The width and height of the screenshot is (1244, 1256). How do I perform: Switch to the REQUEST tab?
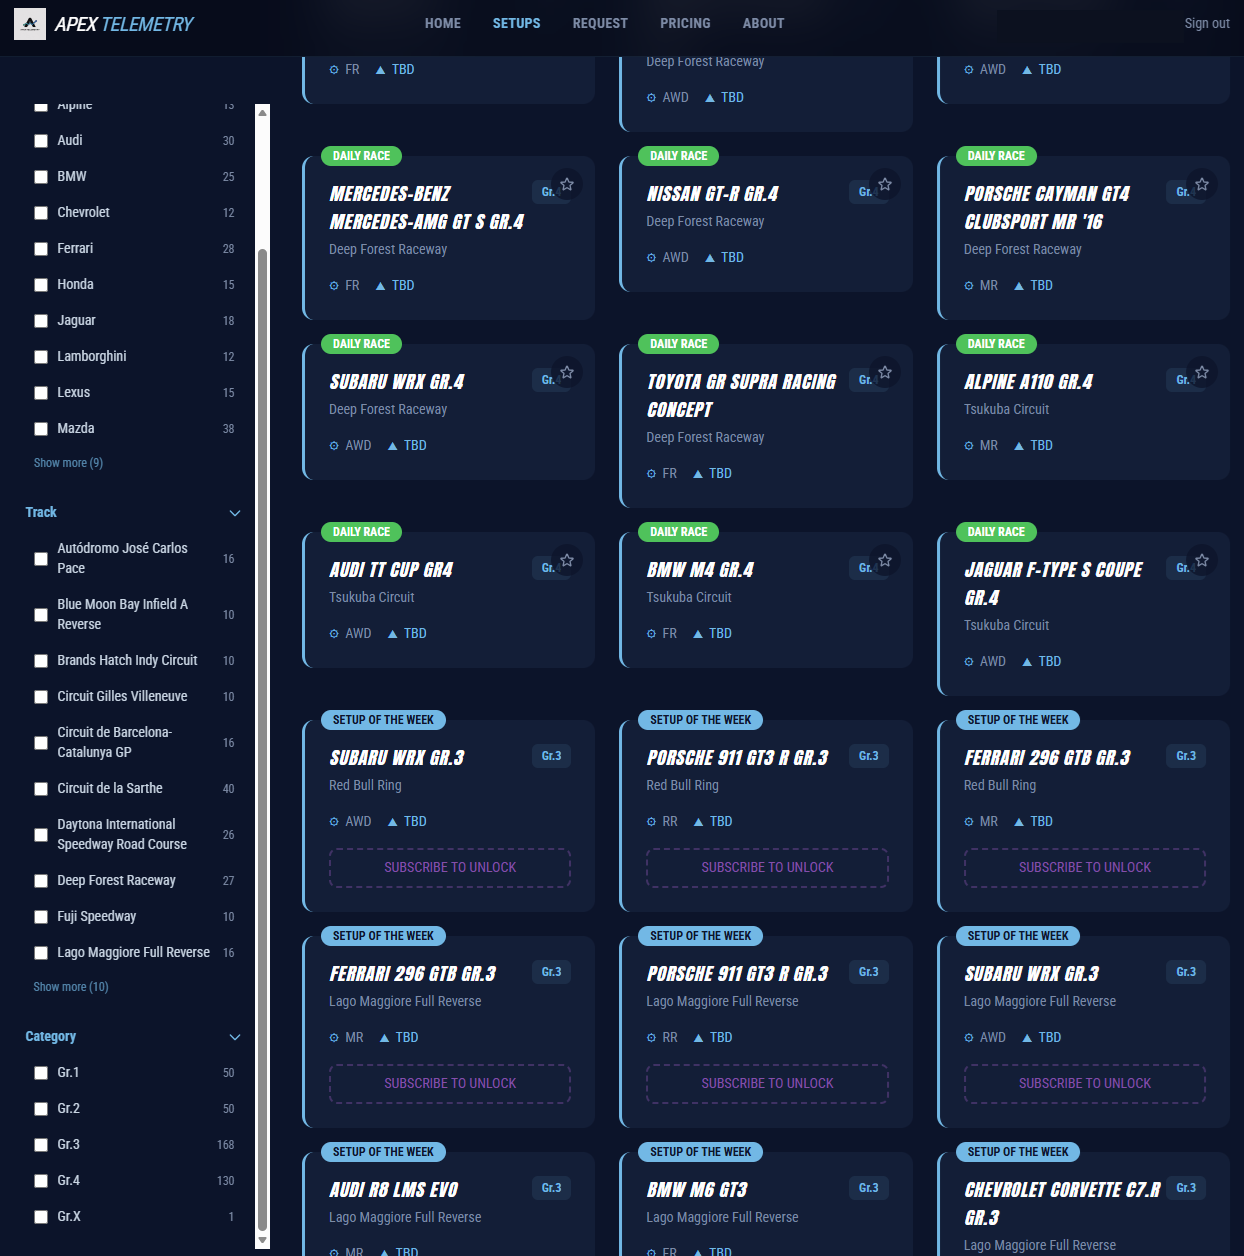600,23
